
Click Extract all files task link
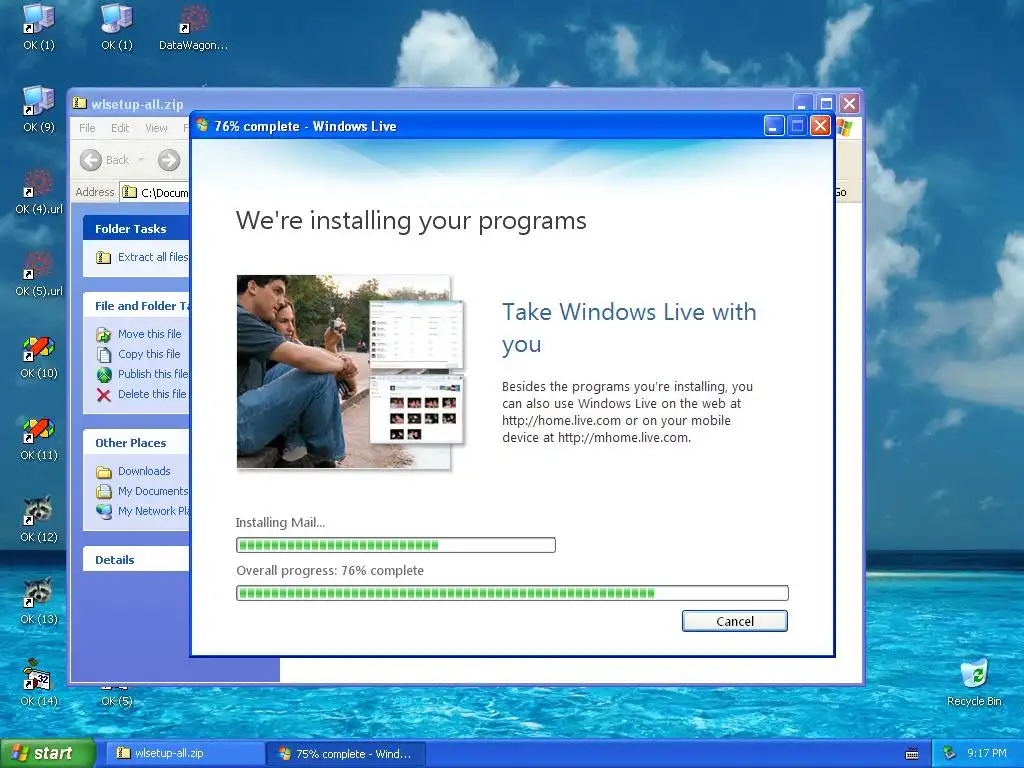click(x=153, y=257)
